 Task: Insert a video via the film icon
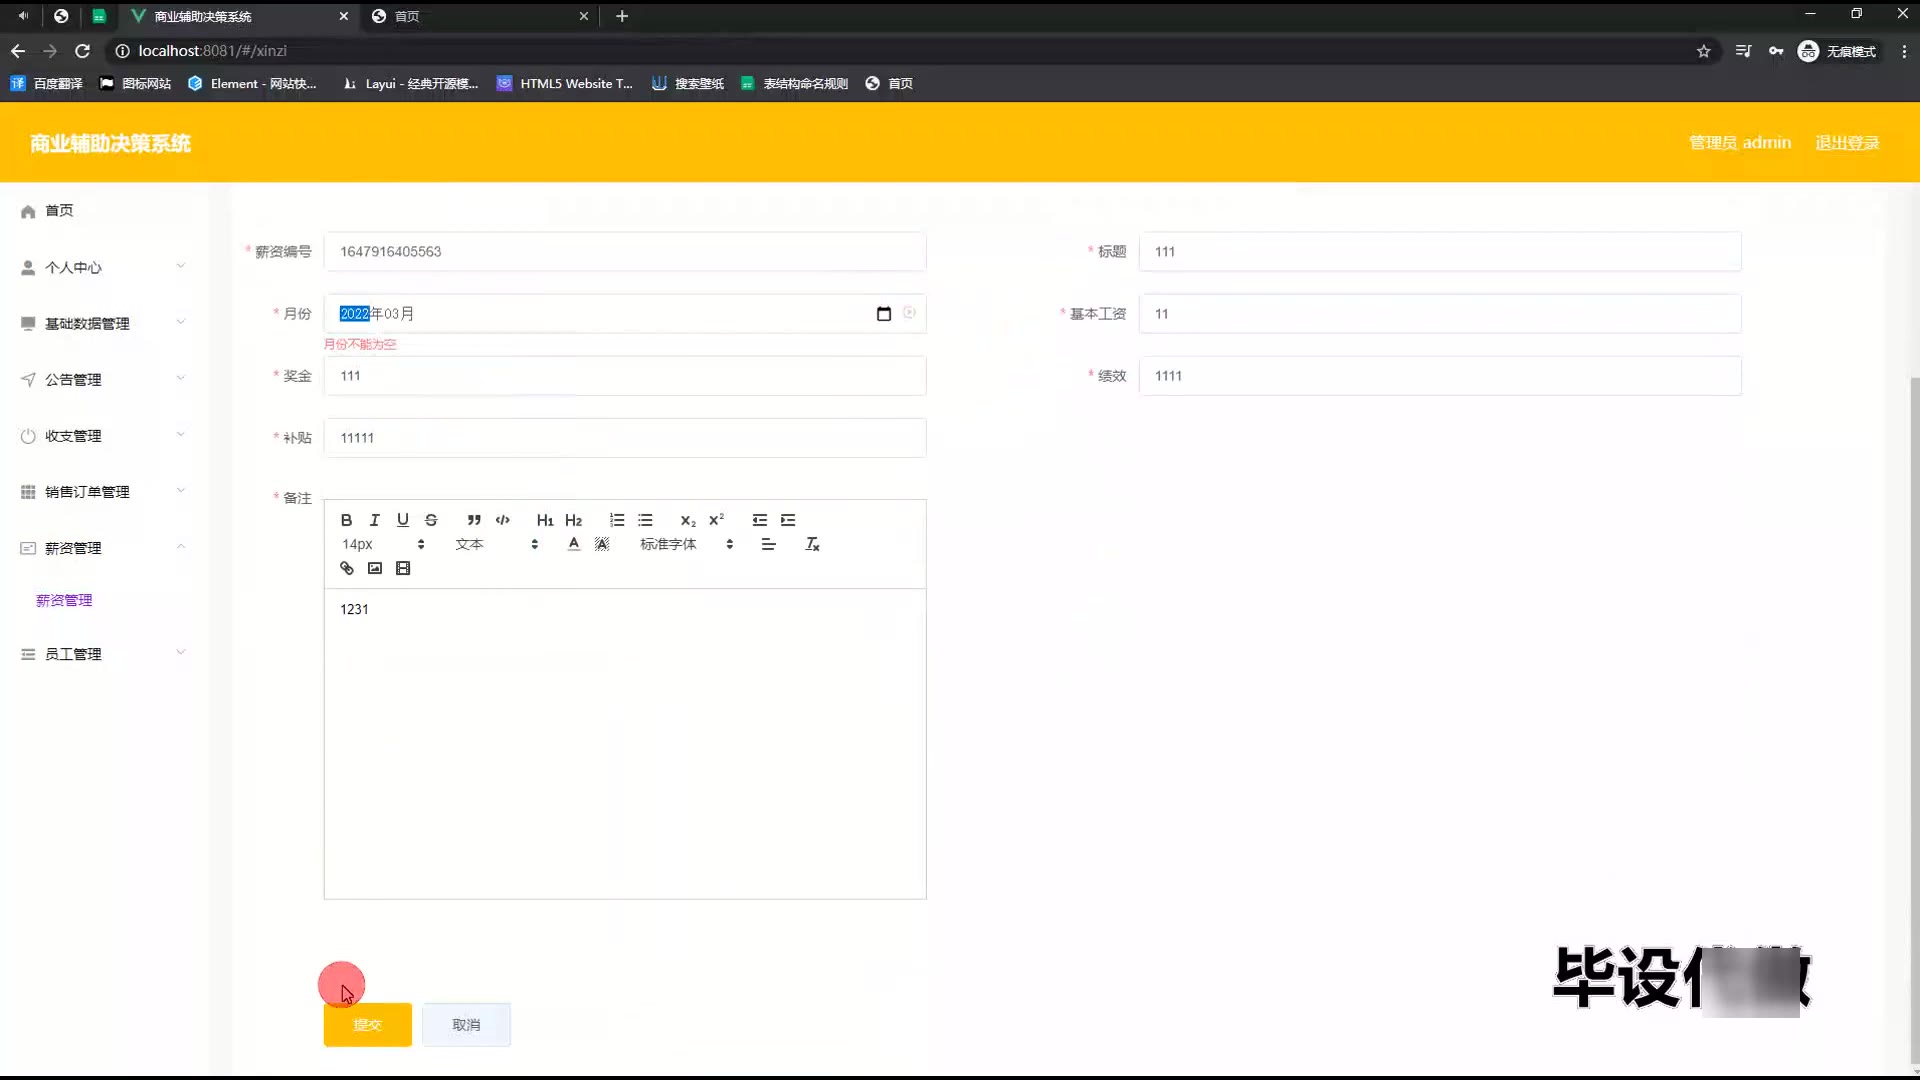403,568
